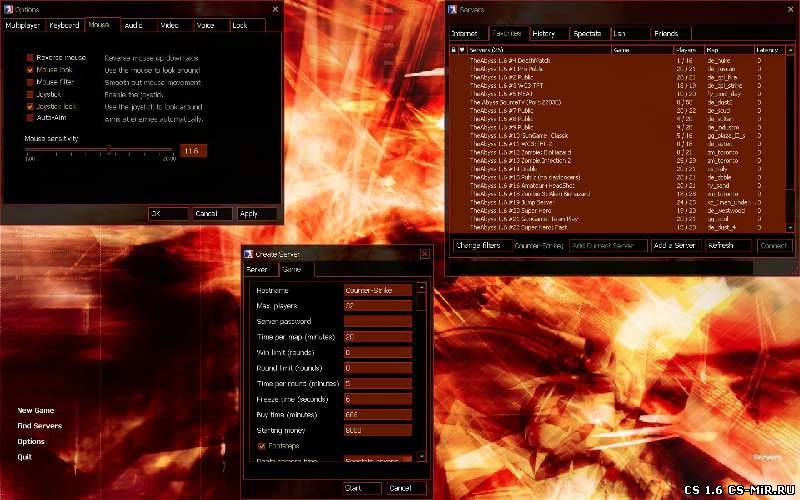
Task: Click the Starting money field
Action: click(378, 430)
